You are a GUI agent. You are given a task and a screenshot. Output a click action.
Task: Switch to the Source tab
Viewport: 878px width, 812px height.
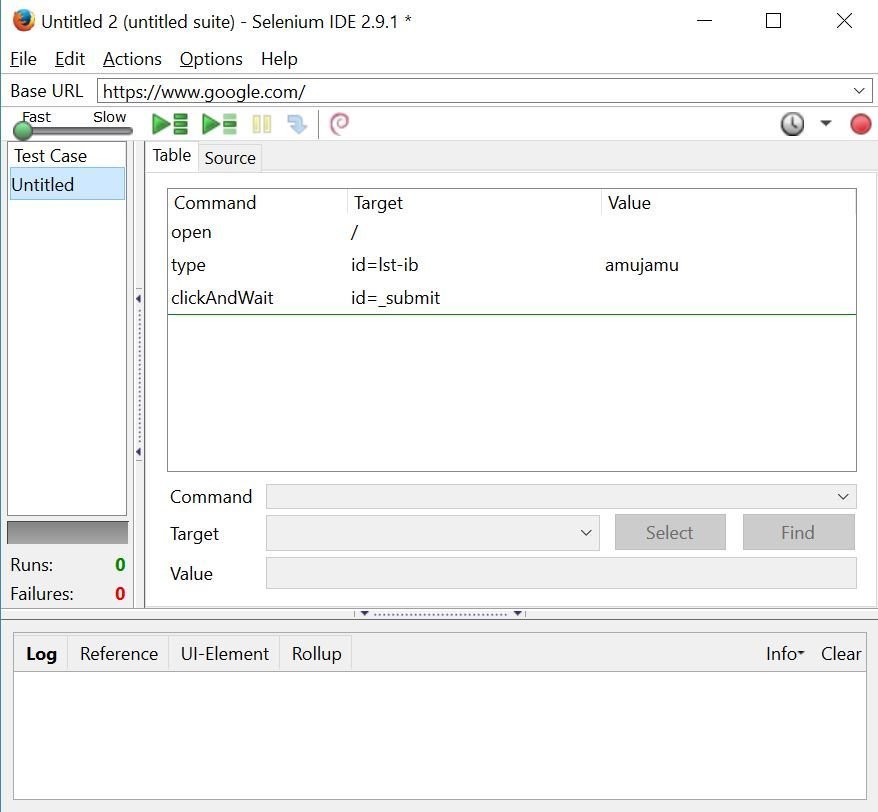pyautogui.click(x=230, y=158)
